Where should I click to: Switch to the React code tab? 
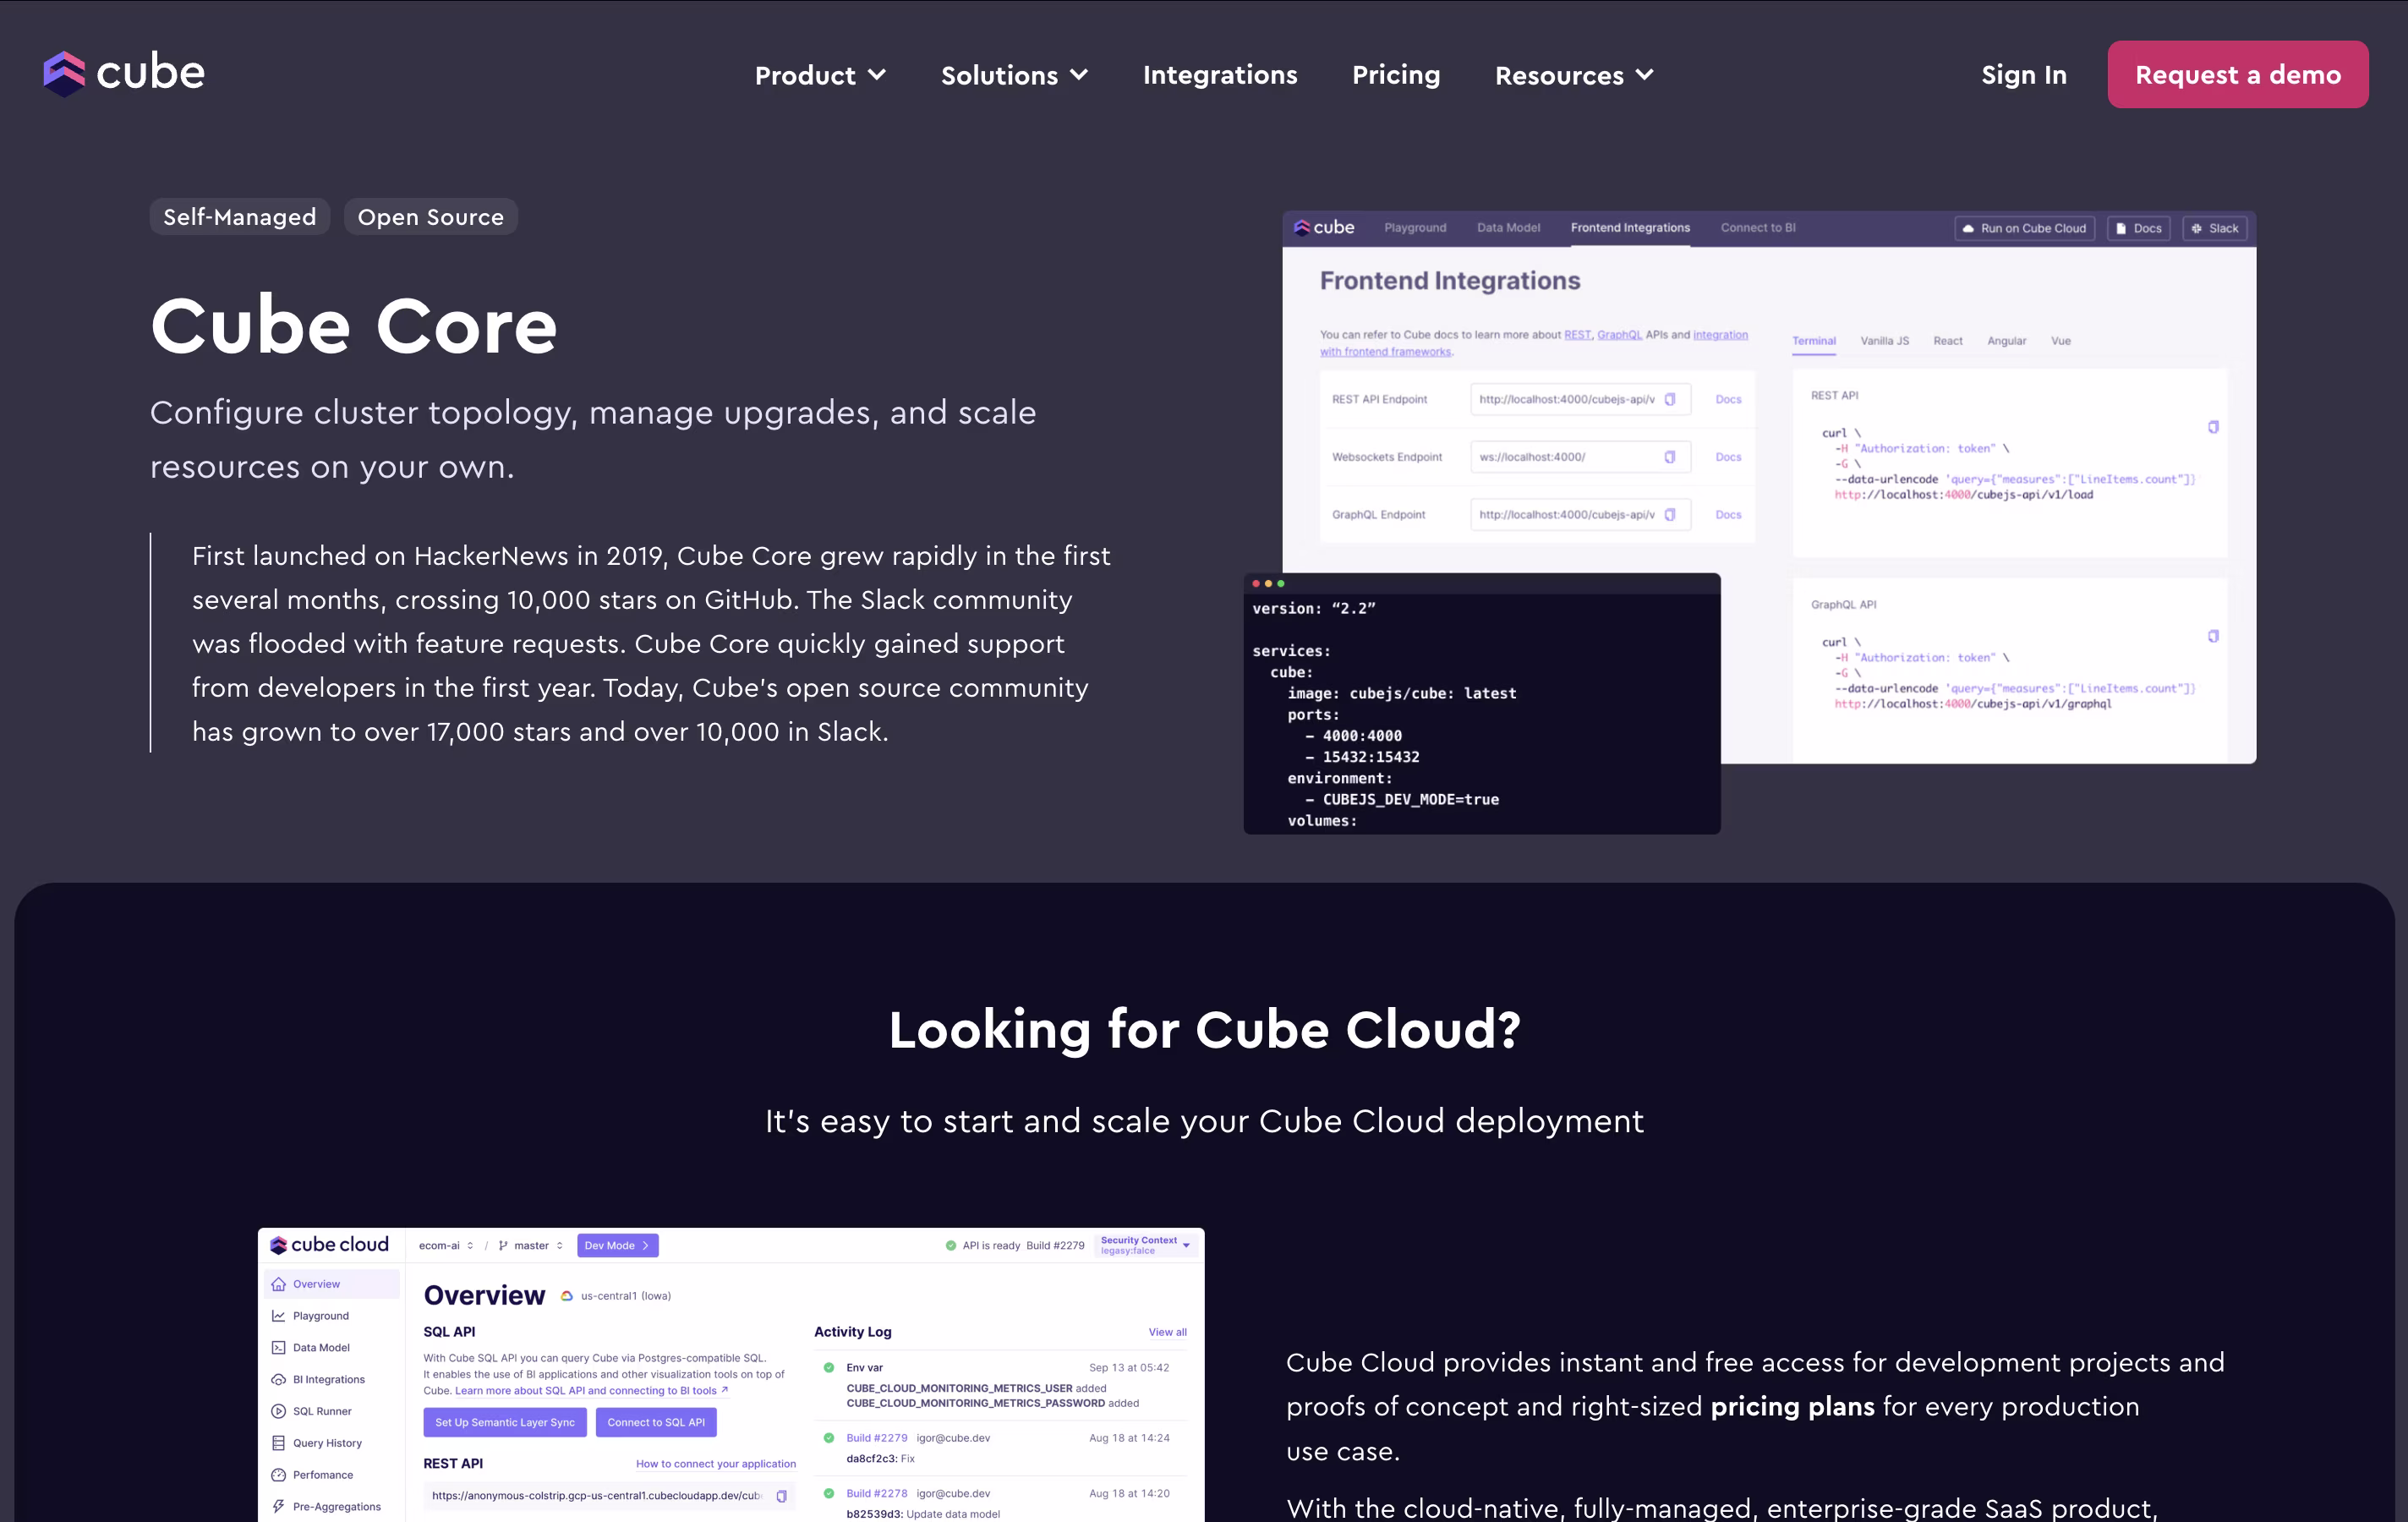pyautogui.click(x=1947, y=341)
